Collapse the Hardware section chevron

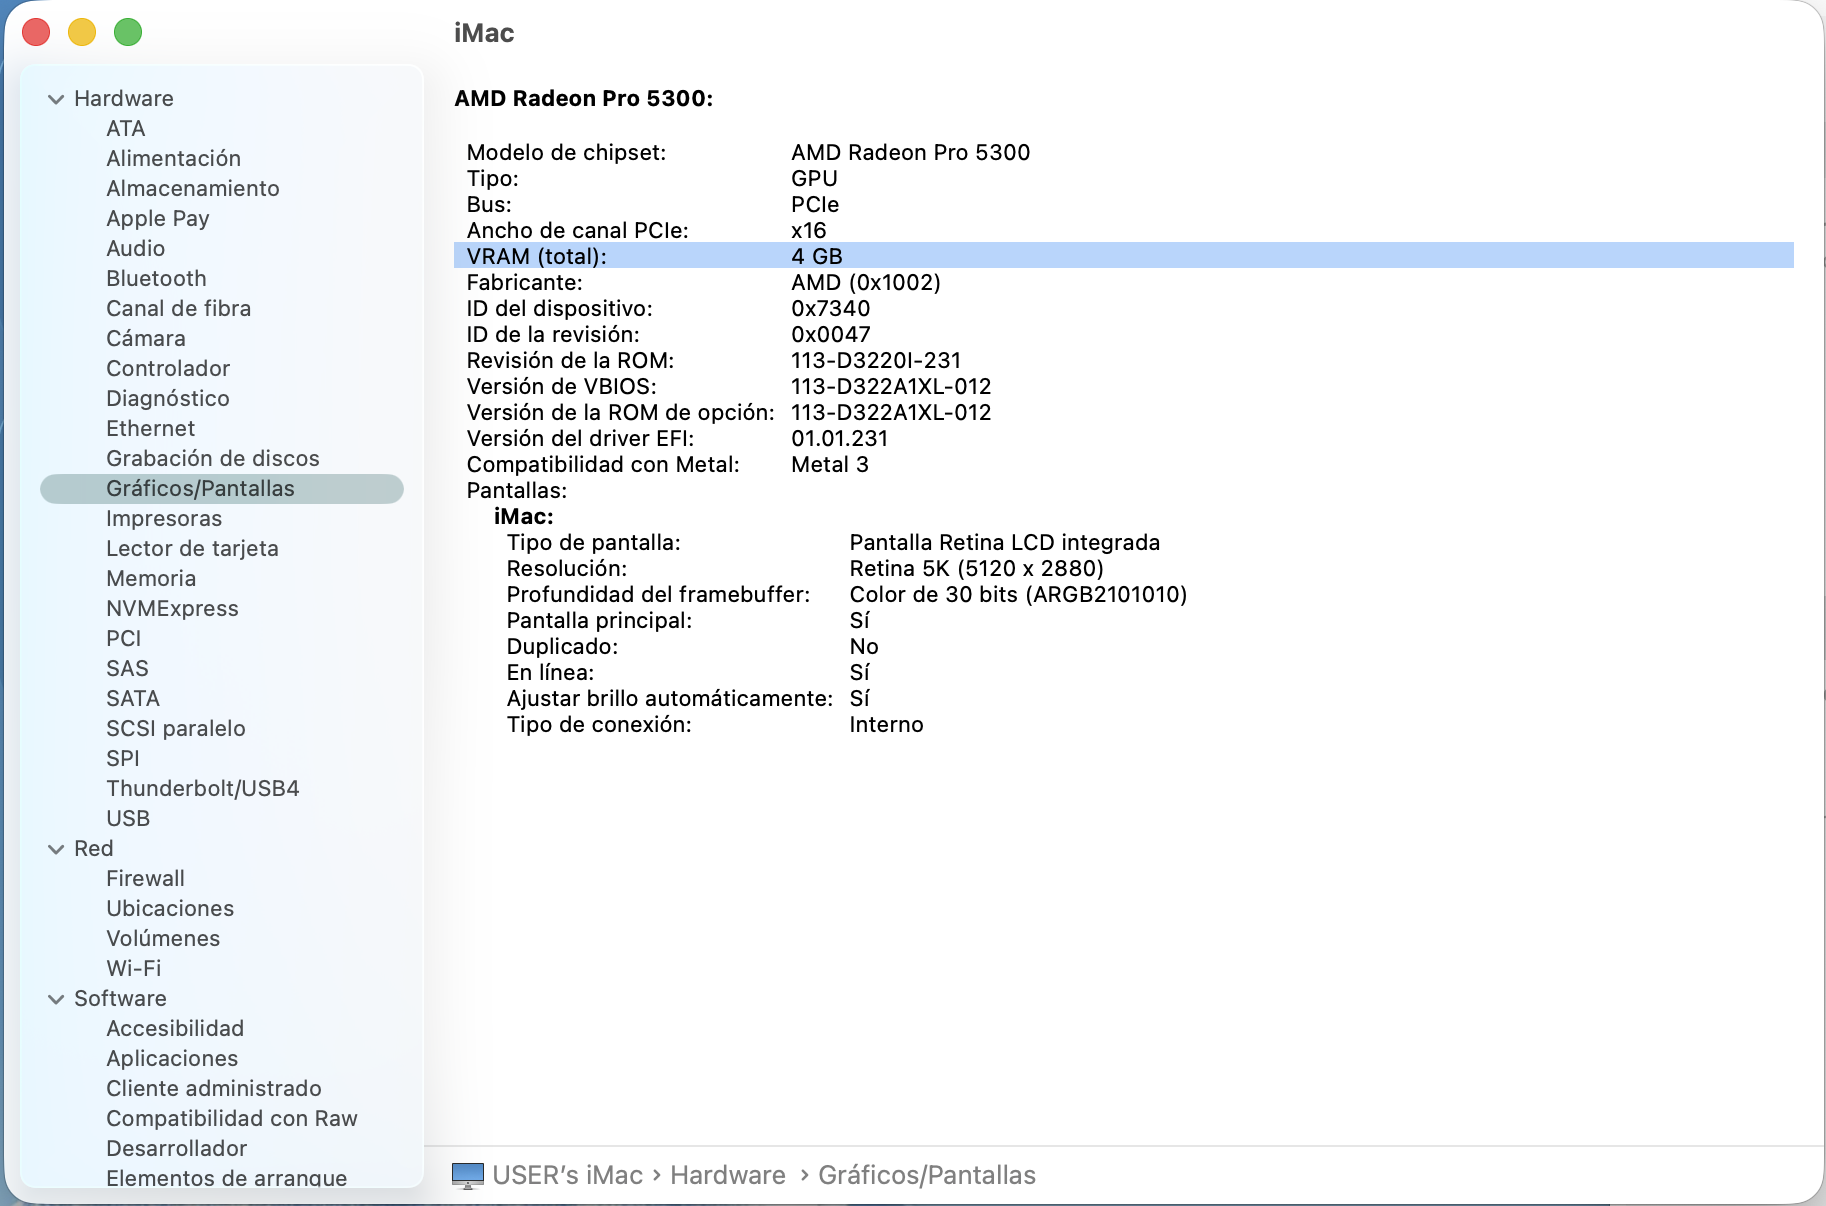click(x=56, y=99)
